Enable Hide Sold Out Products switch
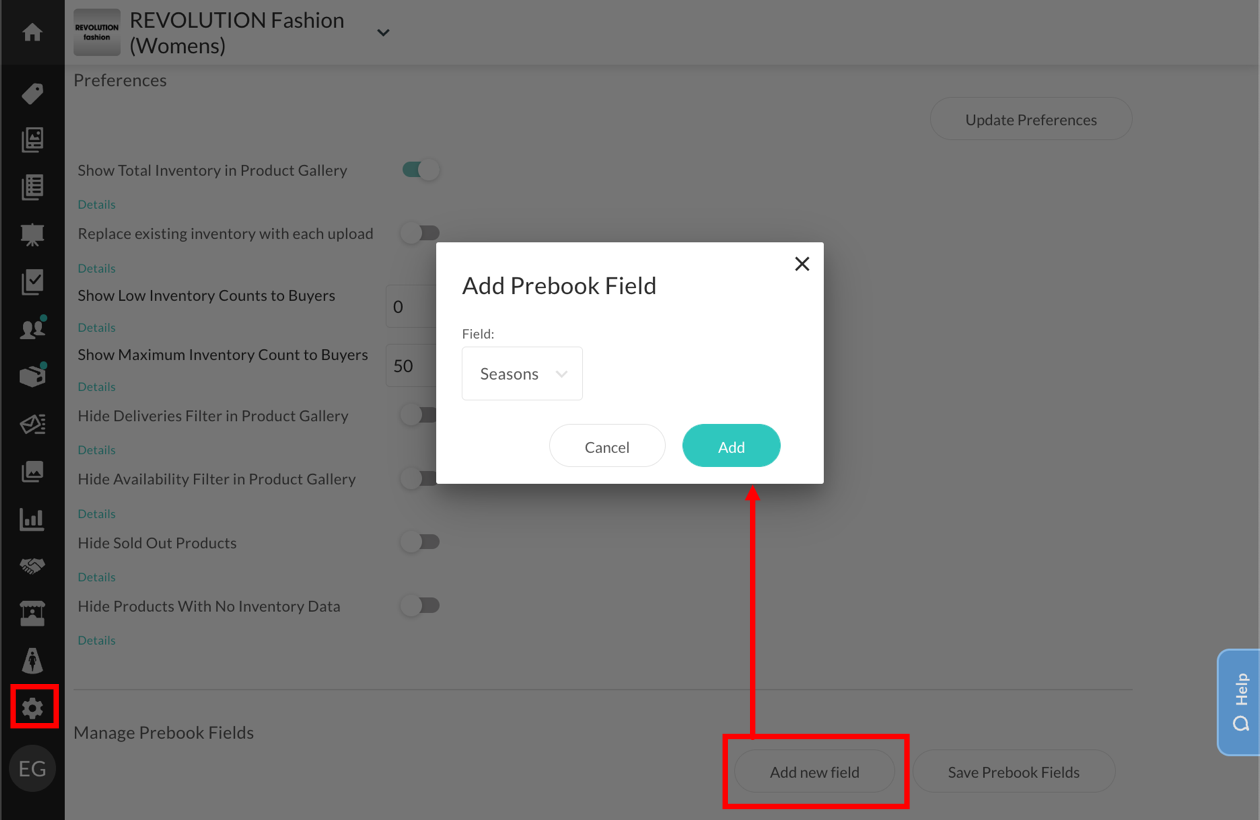 tap(420, 542)
